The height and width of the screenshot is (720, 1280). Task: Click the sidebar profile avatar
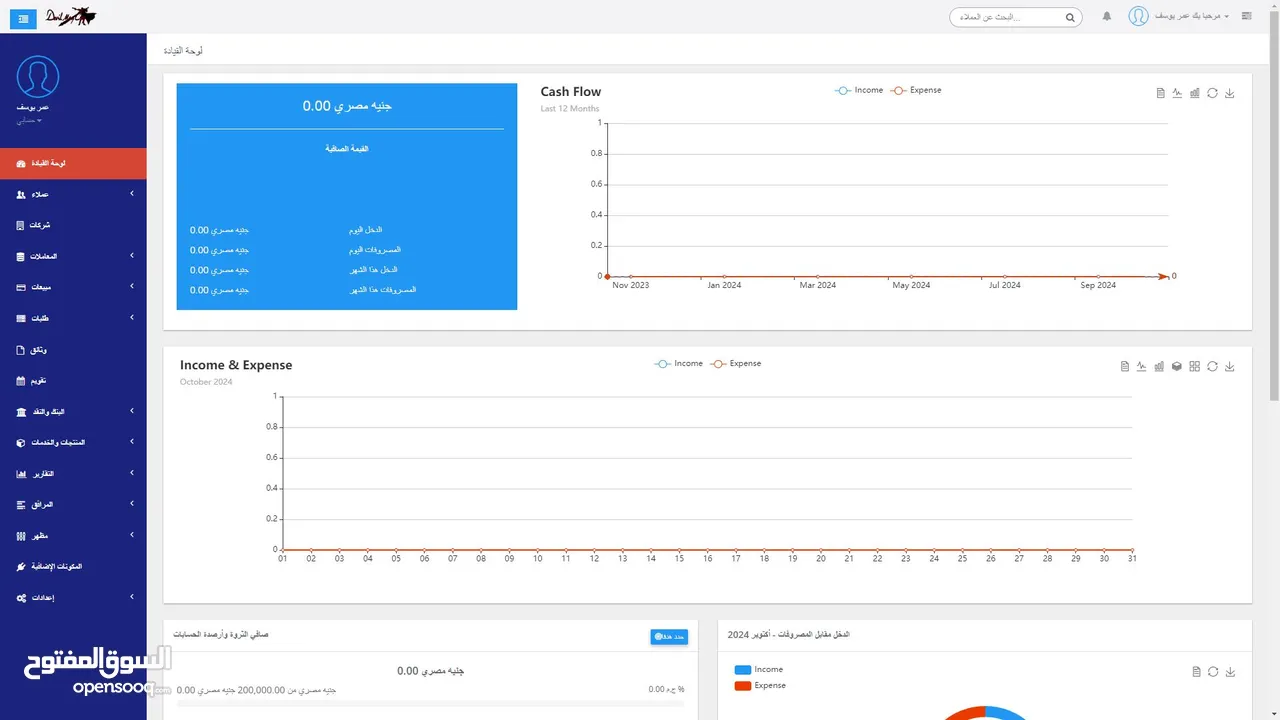coord(38,77)
